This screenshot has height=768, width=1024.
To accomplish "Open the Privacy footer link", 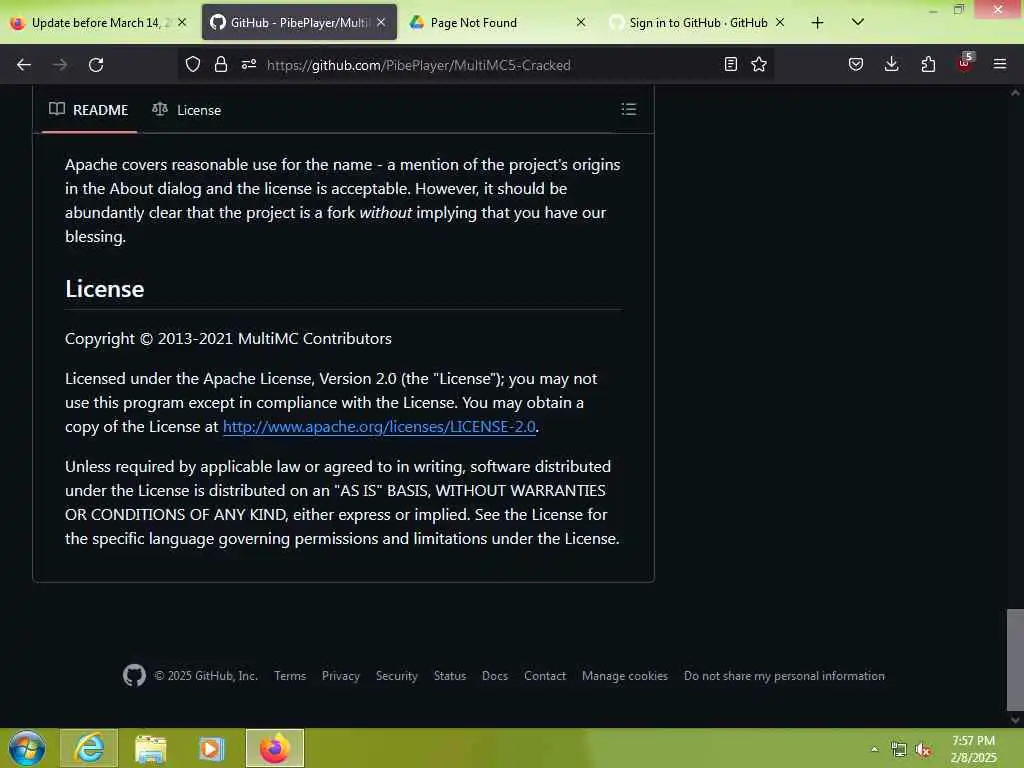I will point(341,676).
